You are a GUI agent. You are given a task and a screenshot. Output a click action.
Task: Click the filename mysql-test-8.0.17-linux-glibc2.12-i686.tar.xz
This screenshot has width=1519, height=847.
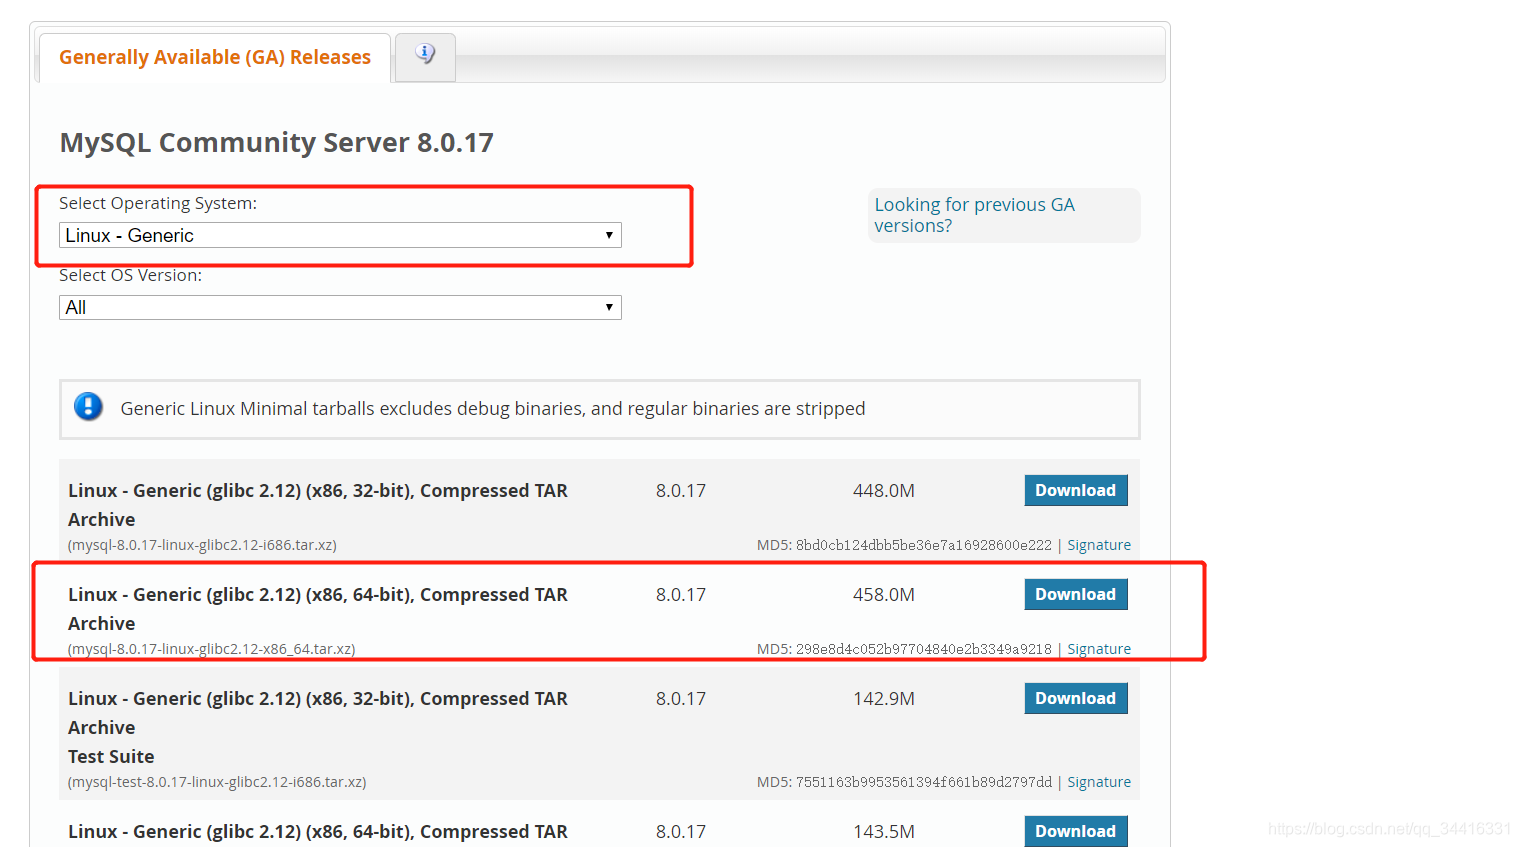[x=217, y=782]
